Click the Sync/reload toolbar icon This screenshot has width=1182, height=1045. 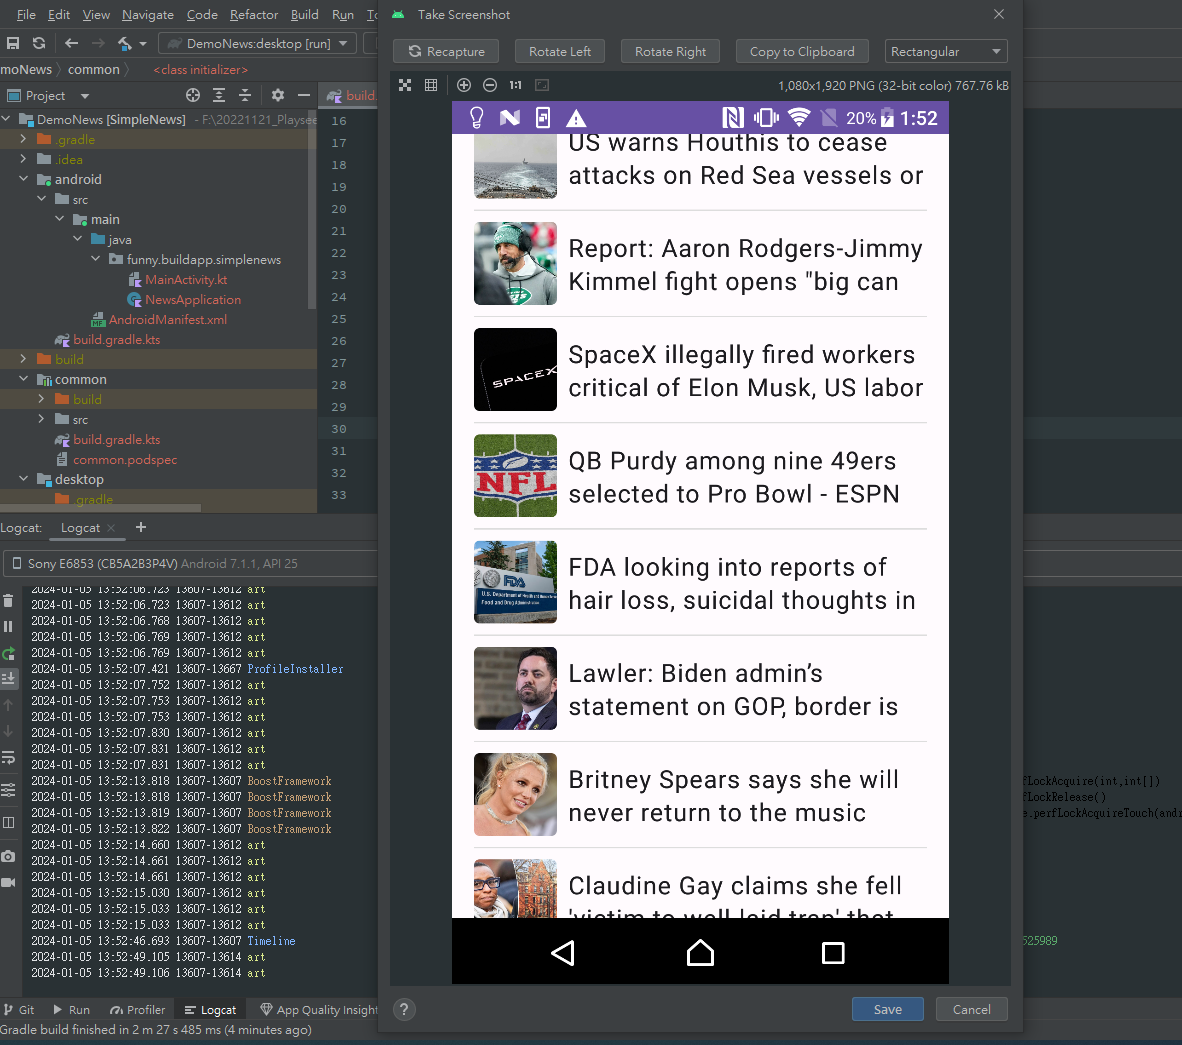[39, 43]
